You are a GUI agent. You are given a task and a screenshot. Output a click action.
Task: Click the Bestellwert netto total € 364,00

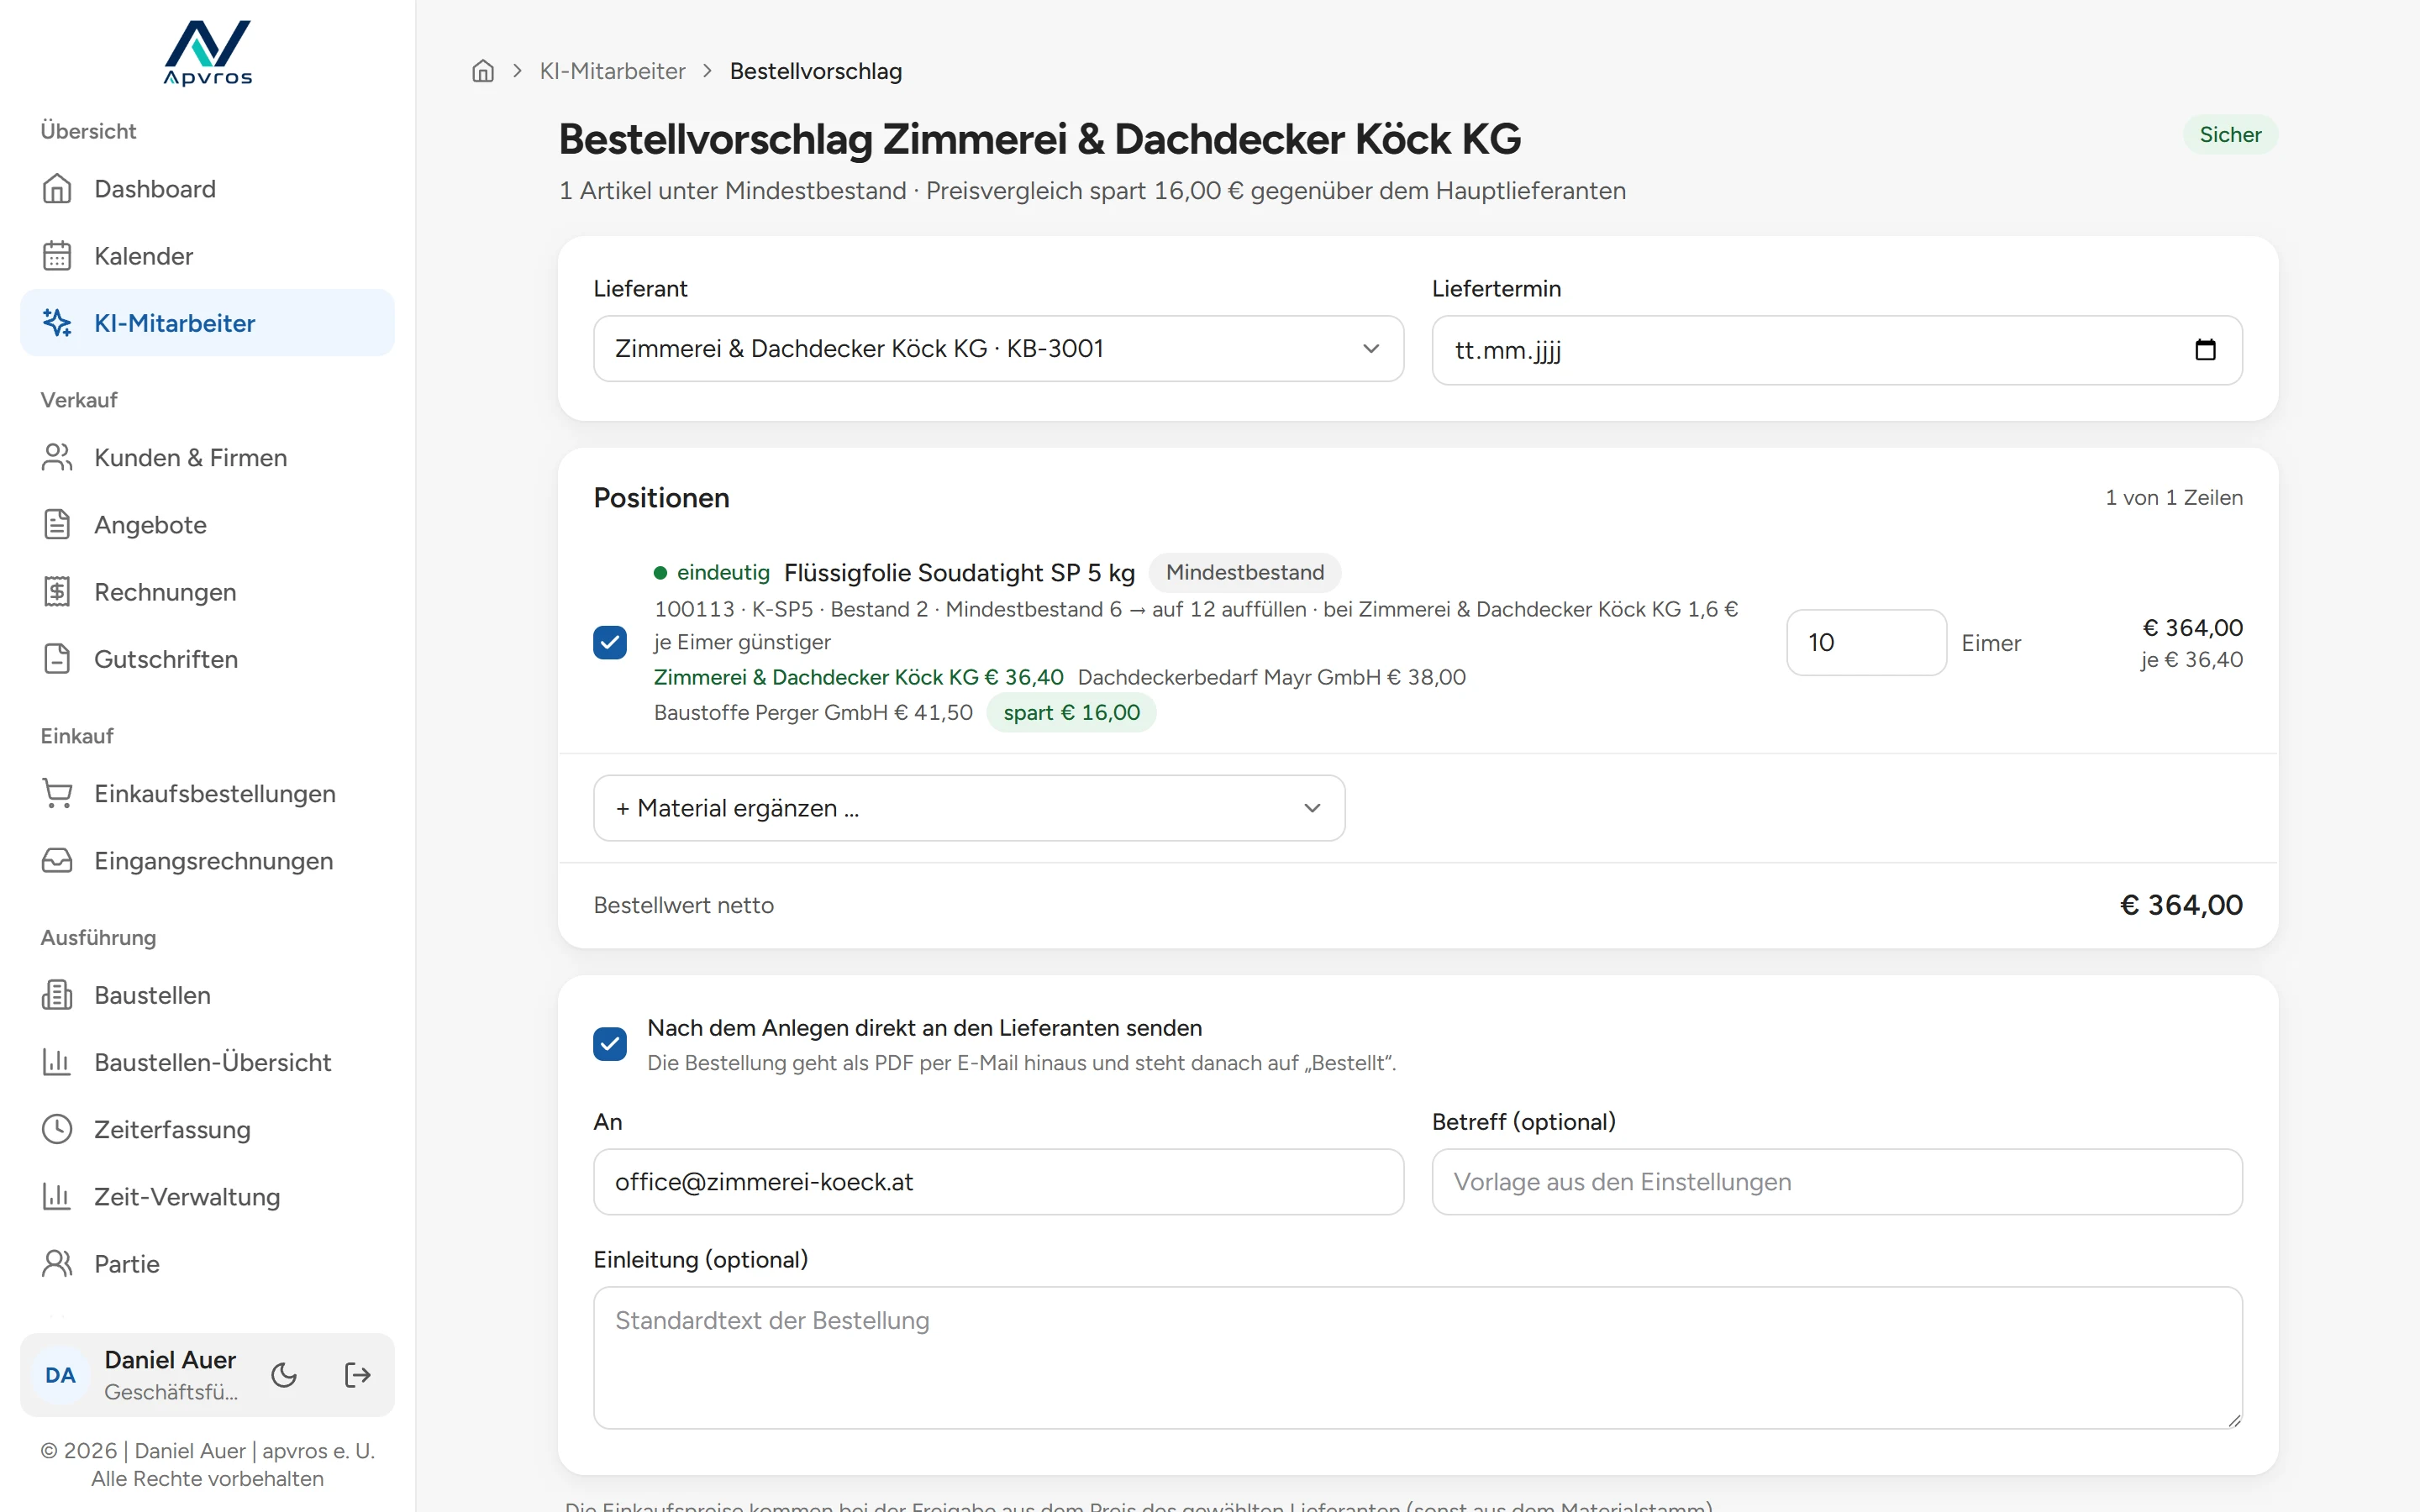(x=2181, y=905)
